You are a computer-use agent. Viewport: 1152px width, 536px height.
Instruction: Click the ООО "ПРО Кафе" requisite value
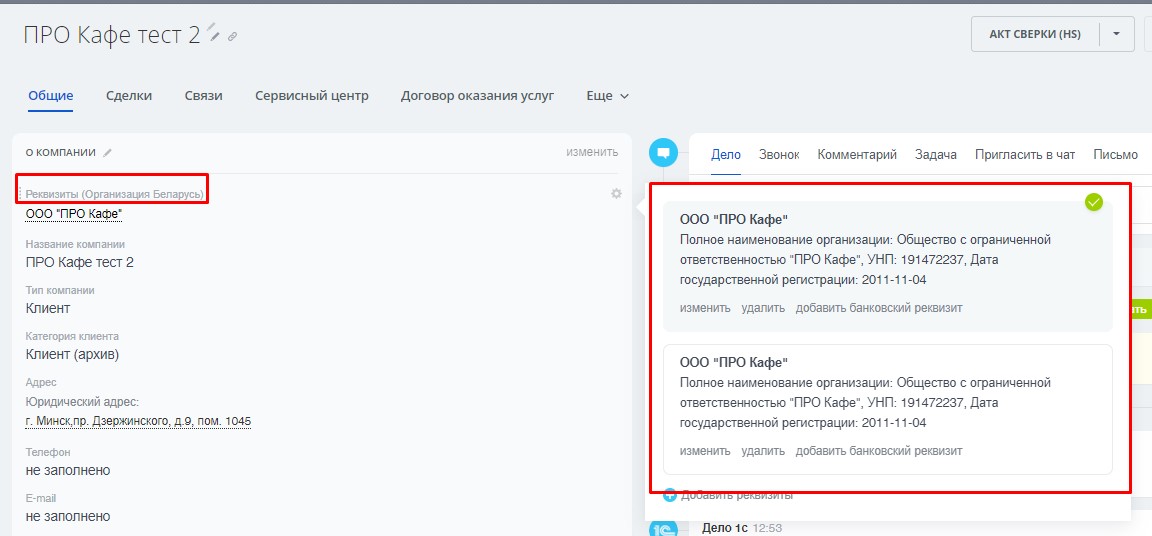[73, 214]
